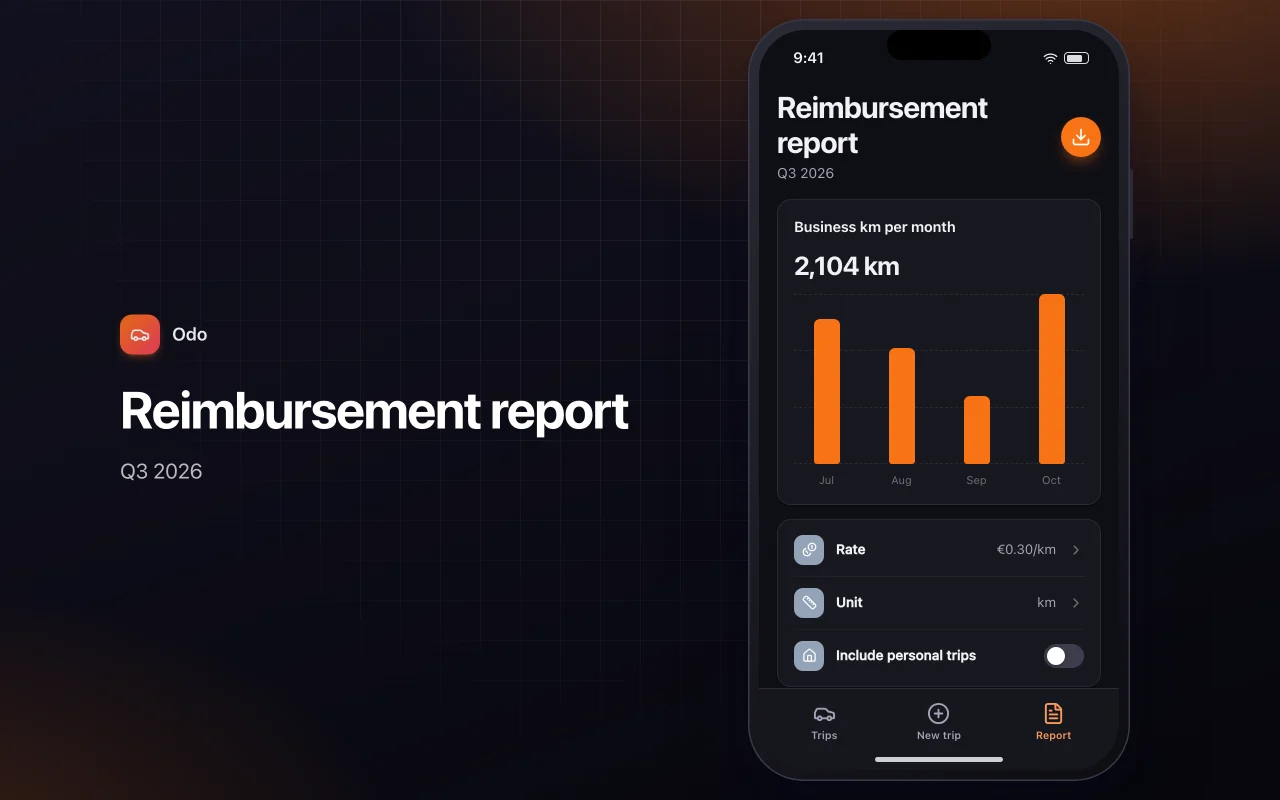Click the Q3 2026 text under left headline
This screenshot has height=800, width=1280.
[x=161, y=471]
